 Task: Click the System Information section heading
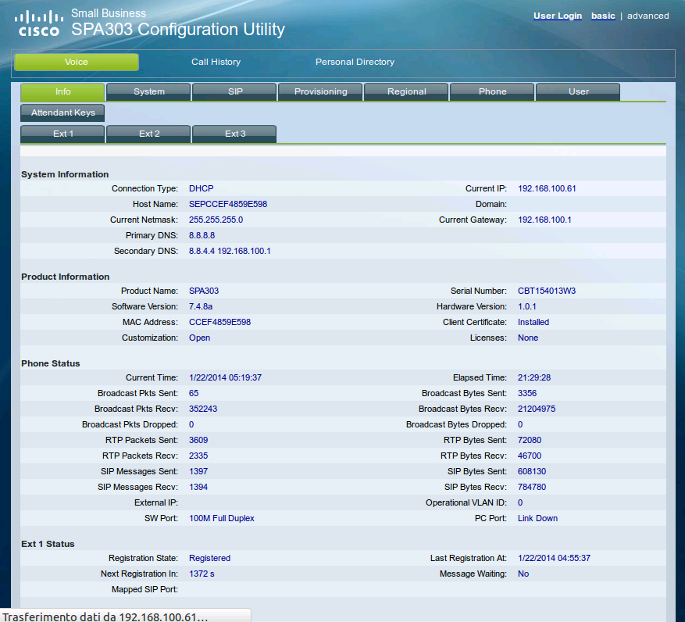coord(65,174)
